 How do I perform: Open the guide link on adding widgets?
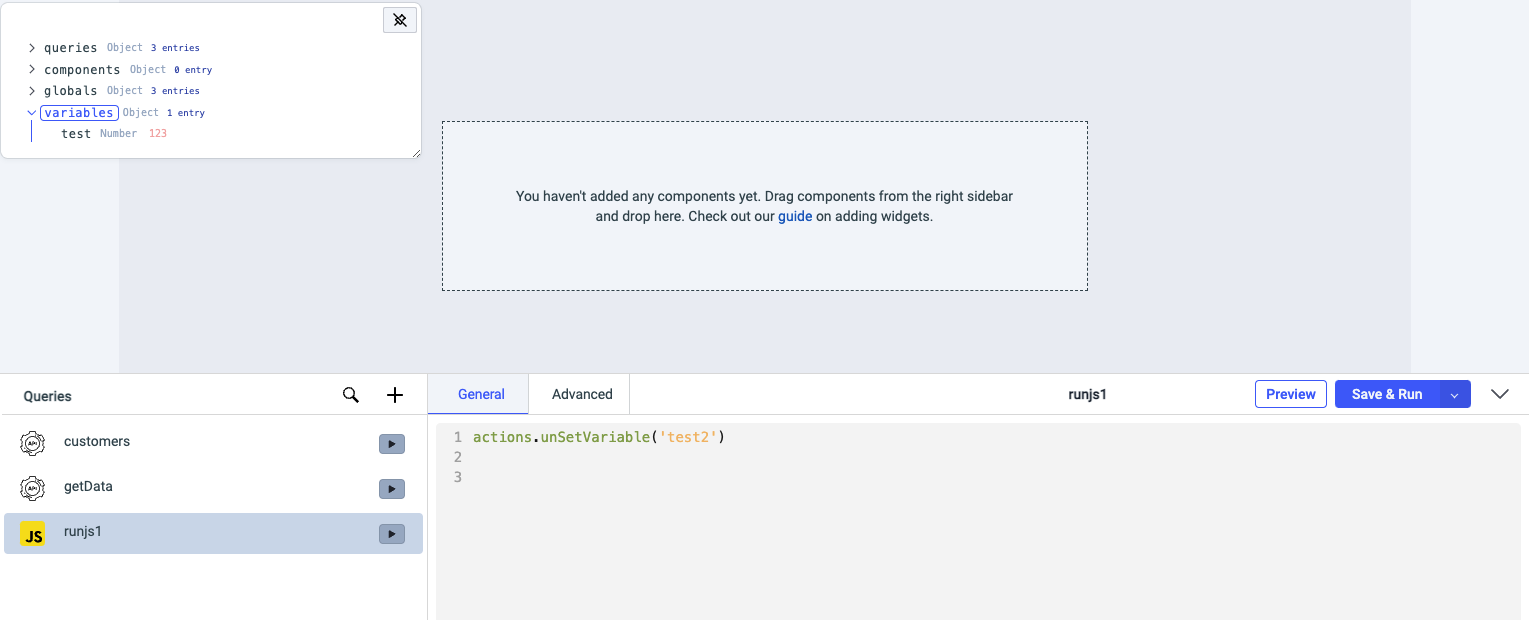795,216
